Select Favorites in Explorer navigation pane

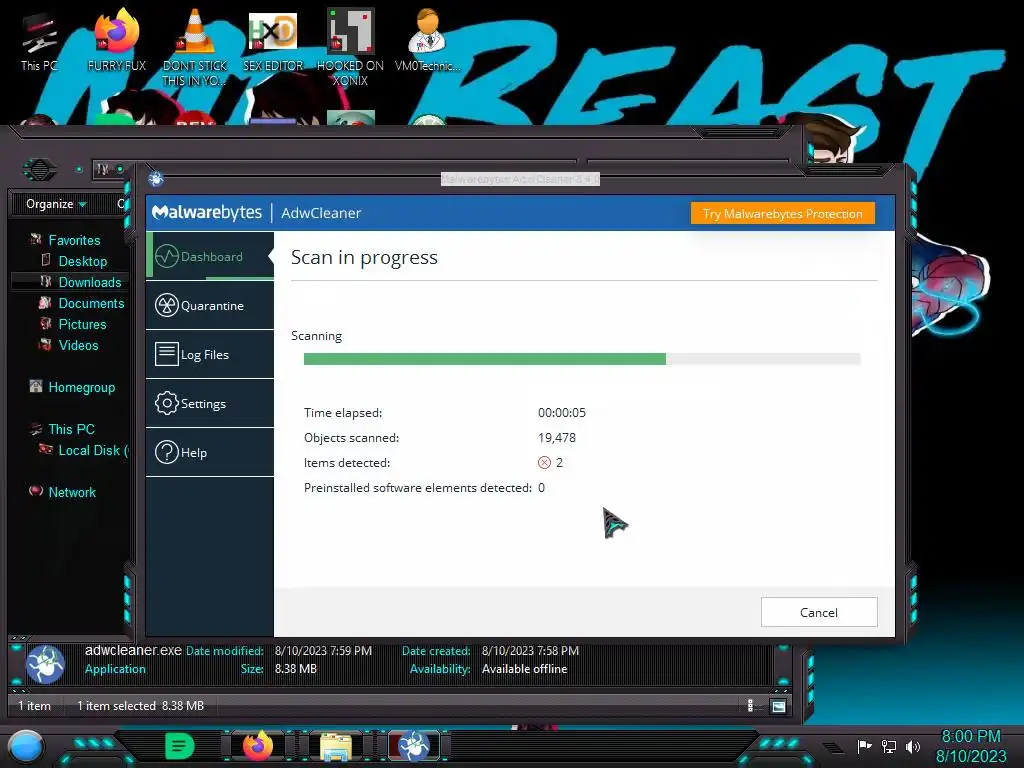click(74, 240)
